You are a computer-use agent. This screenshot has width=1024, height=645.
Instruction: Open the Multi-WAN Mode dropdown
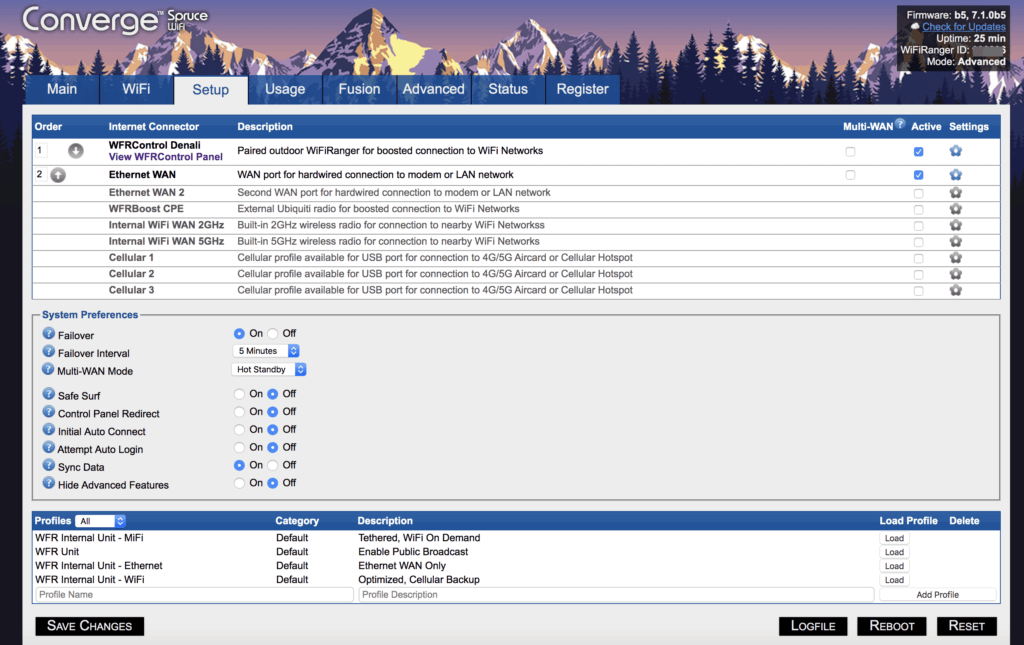(269, 370)
